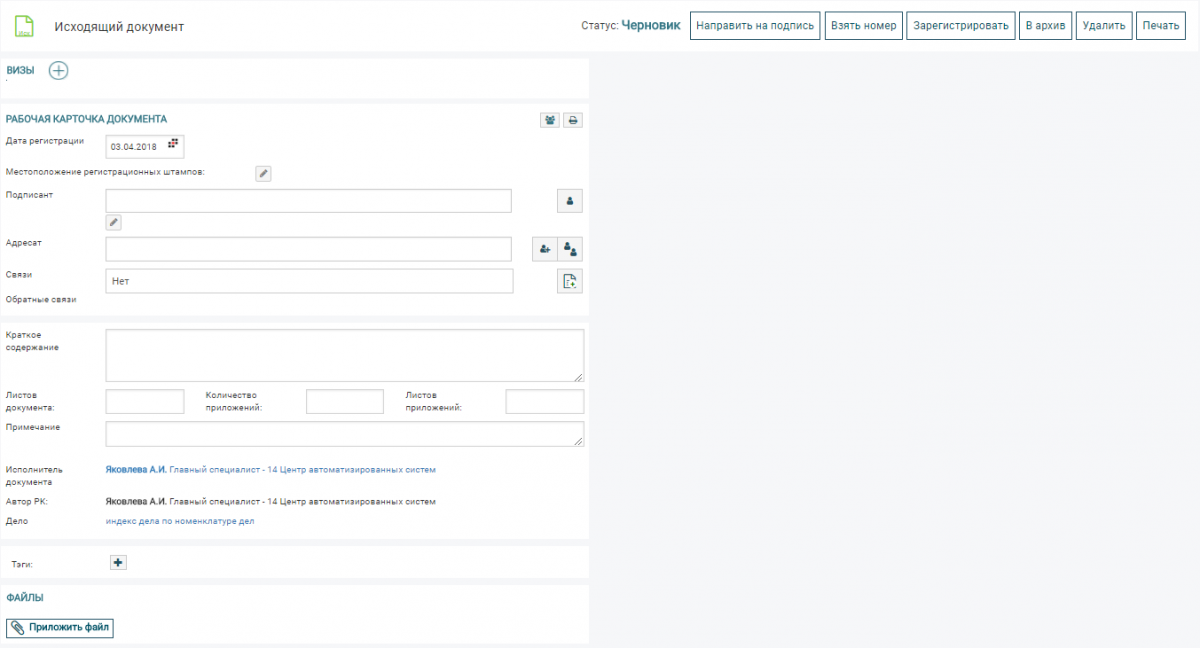Add a linked document via Связи icon
Viewport: 1200px width, 648px height.
[570, 282]
